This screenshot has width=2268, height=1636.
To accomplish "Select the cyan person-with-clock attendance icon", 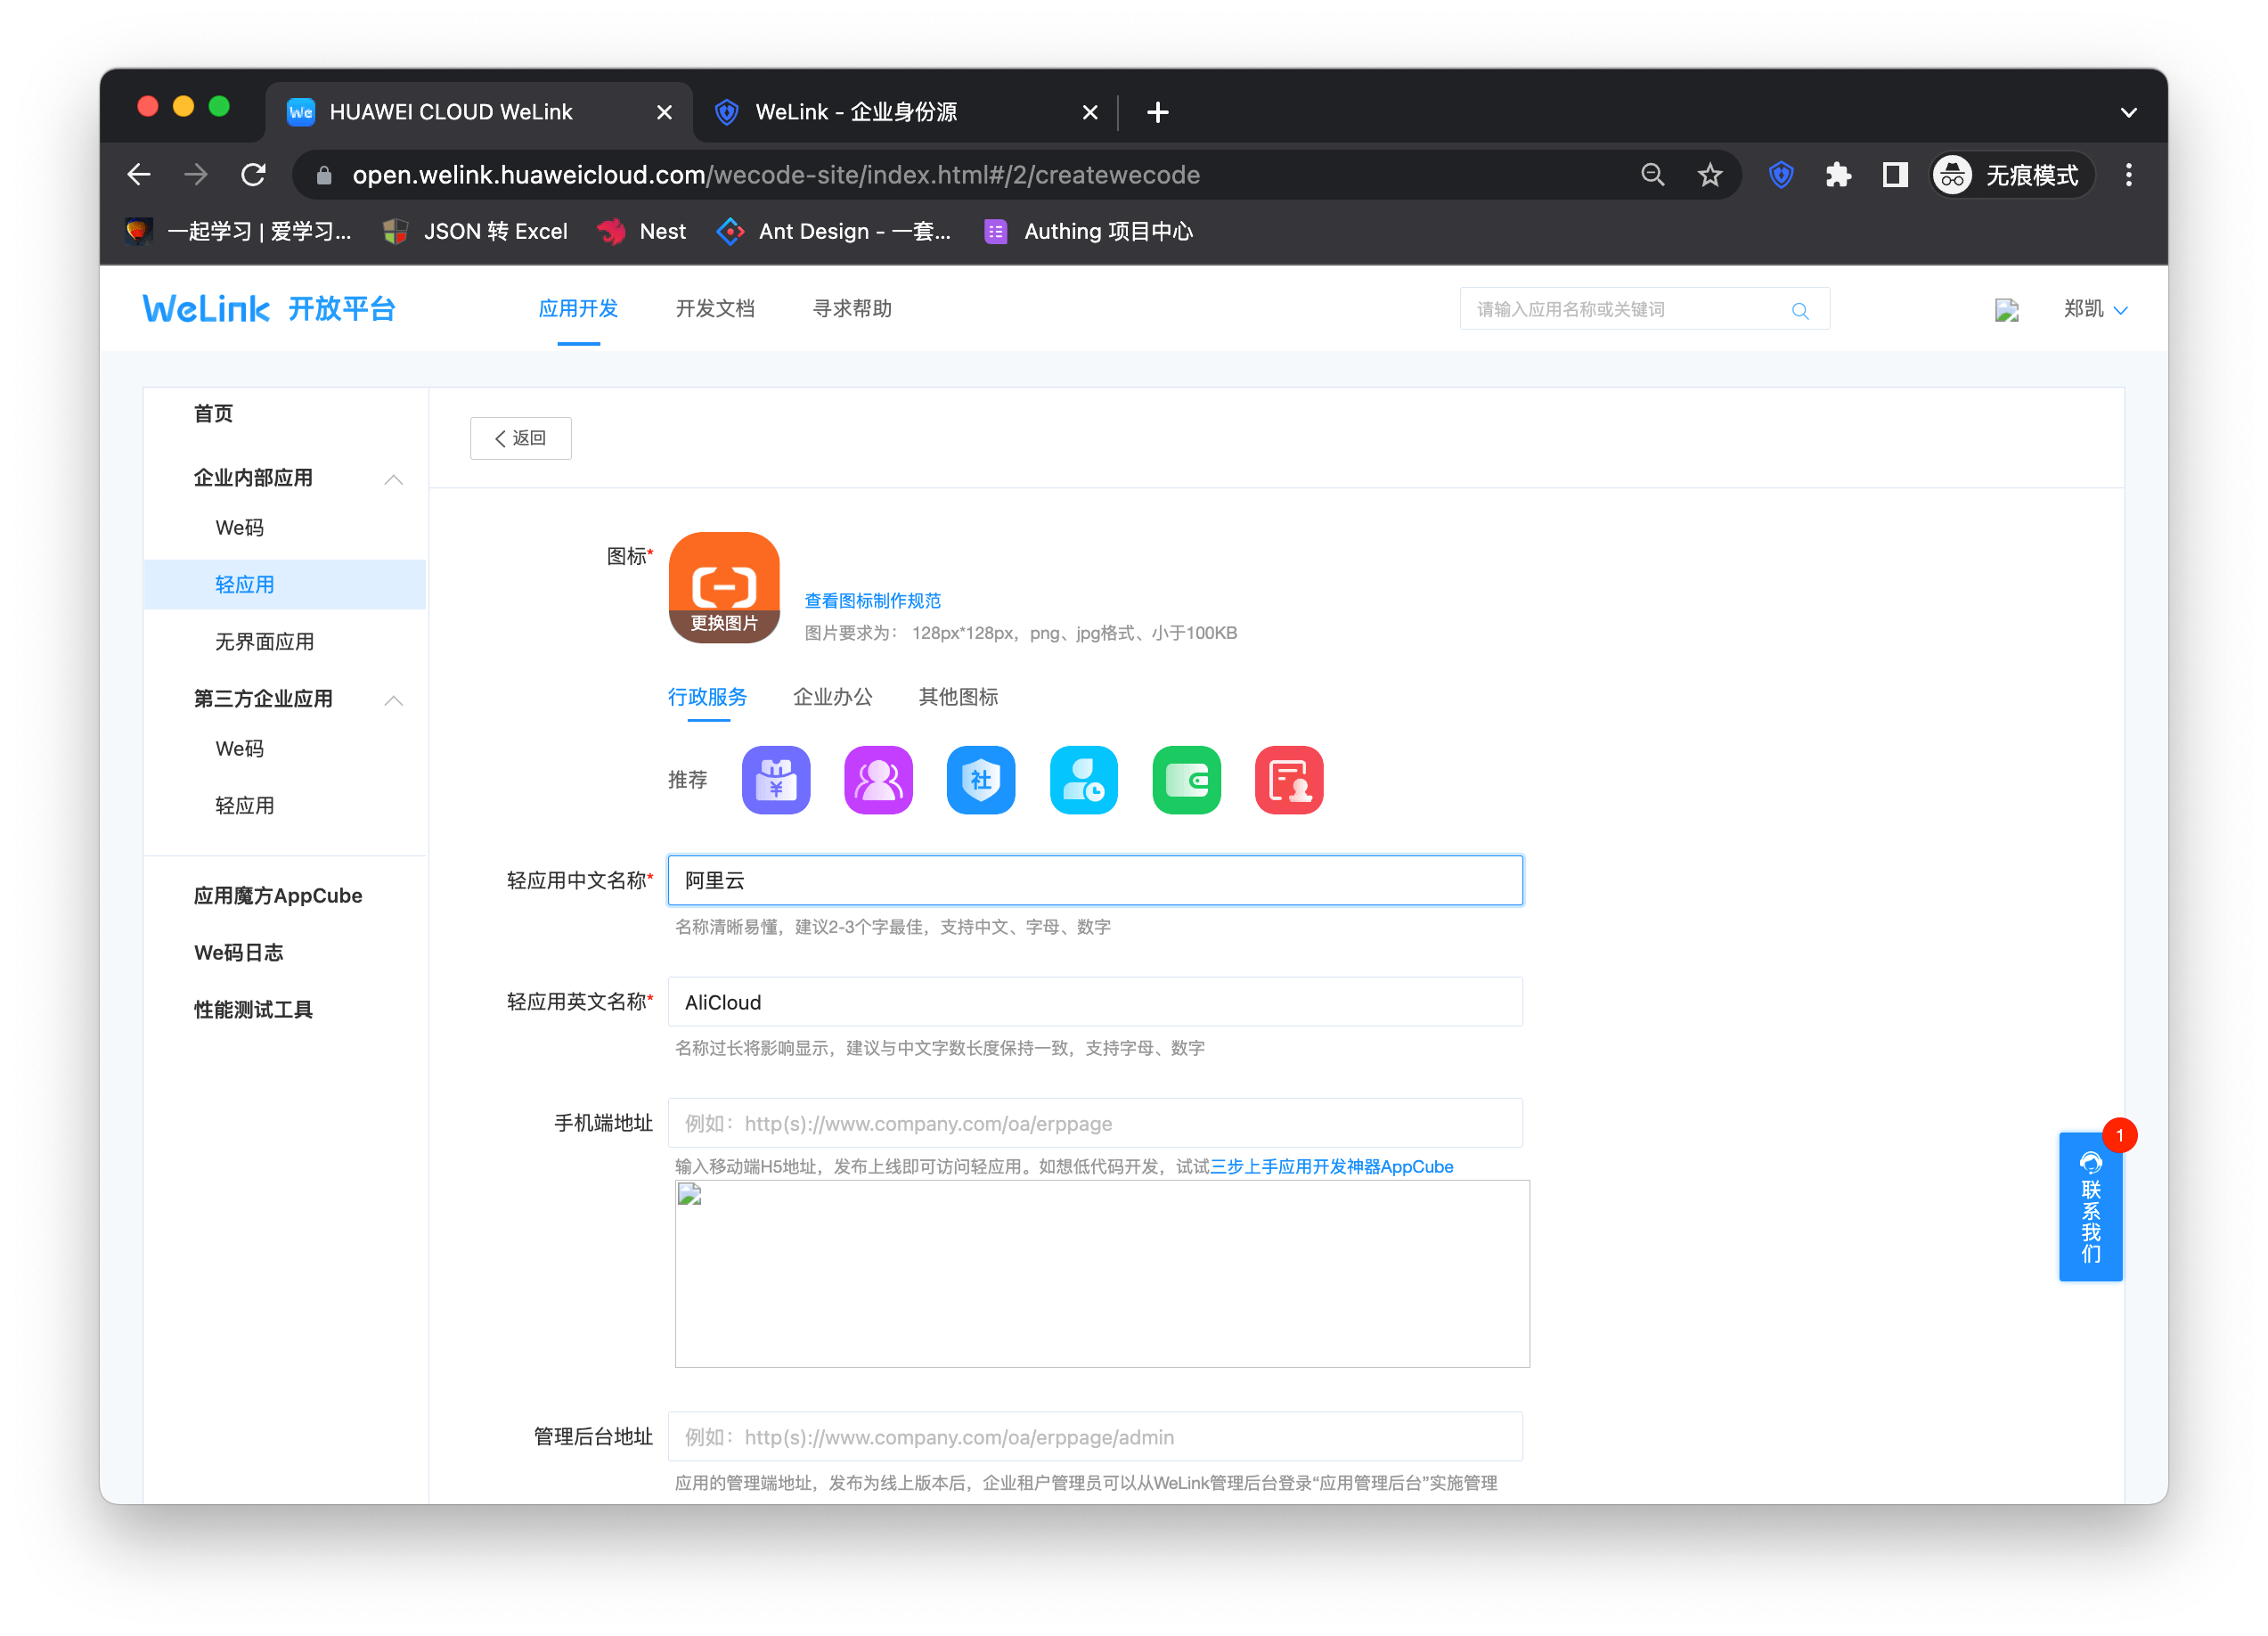I will click(1083, 780).
